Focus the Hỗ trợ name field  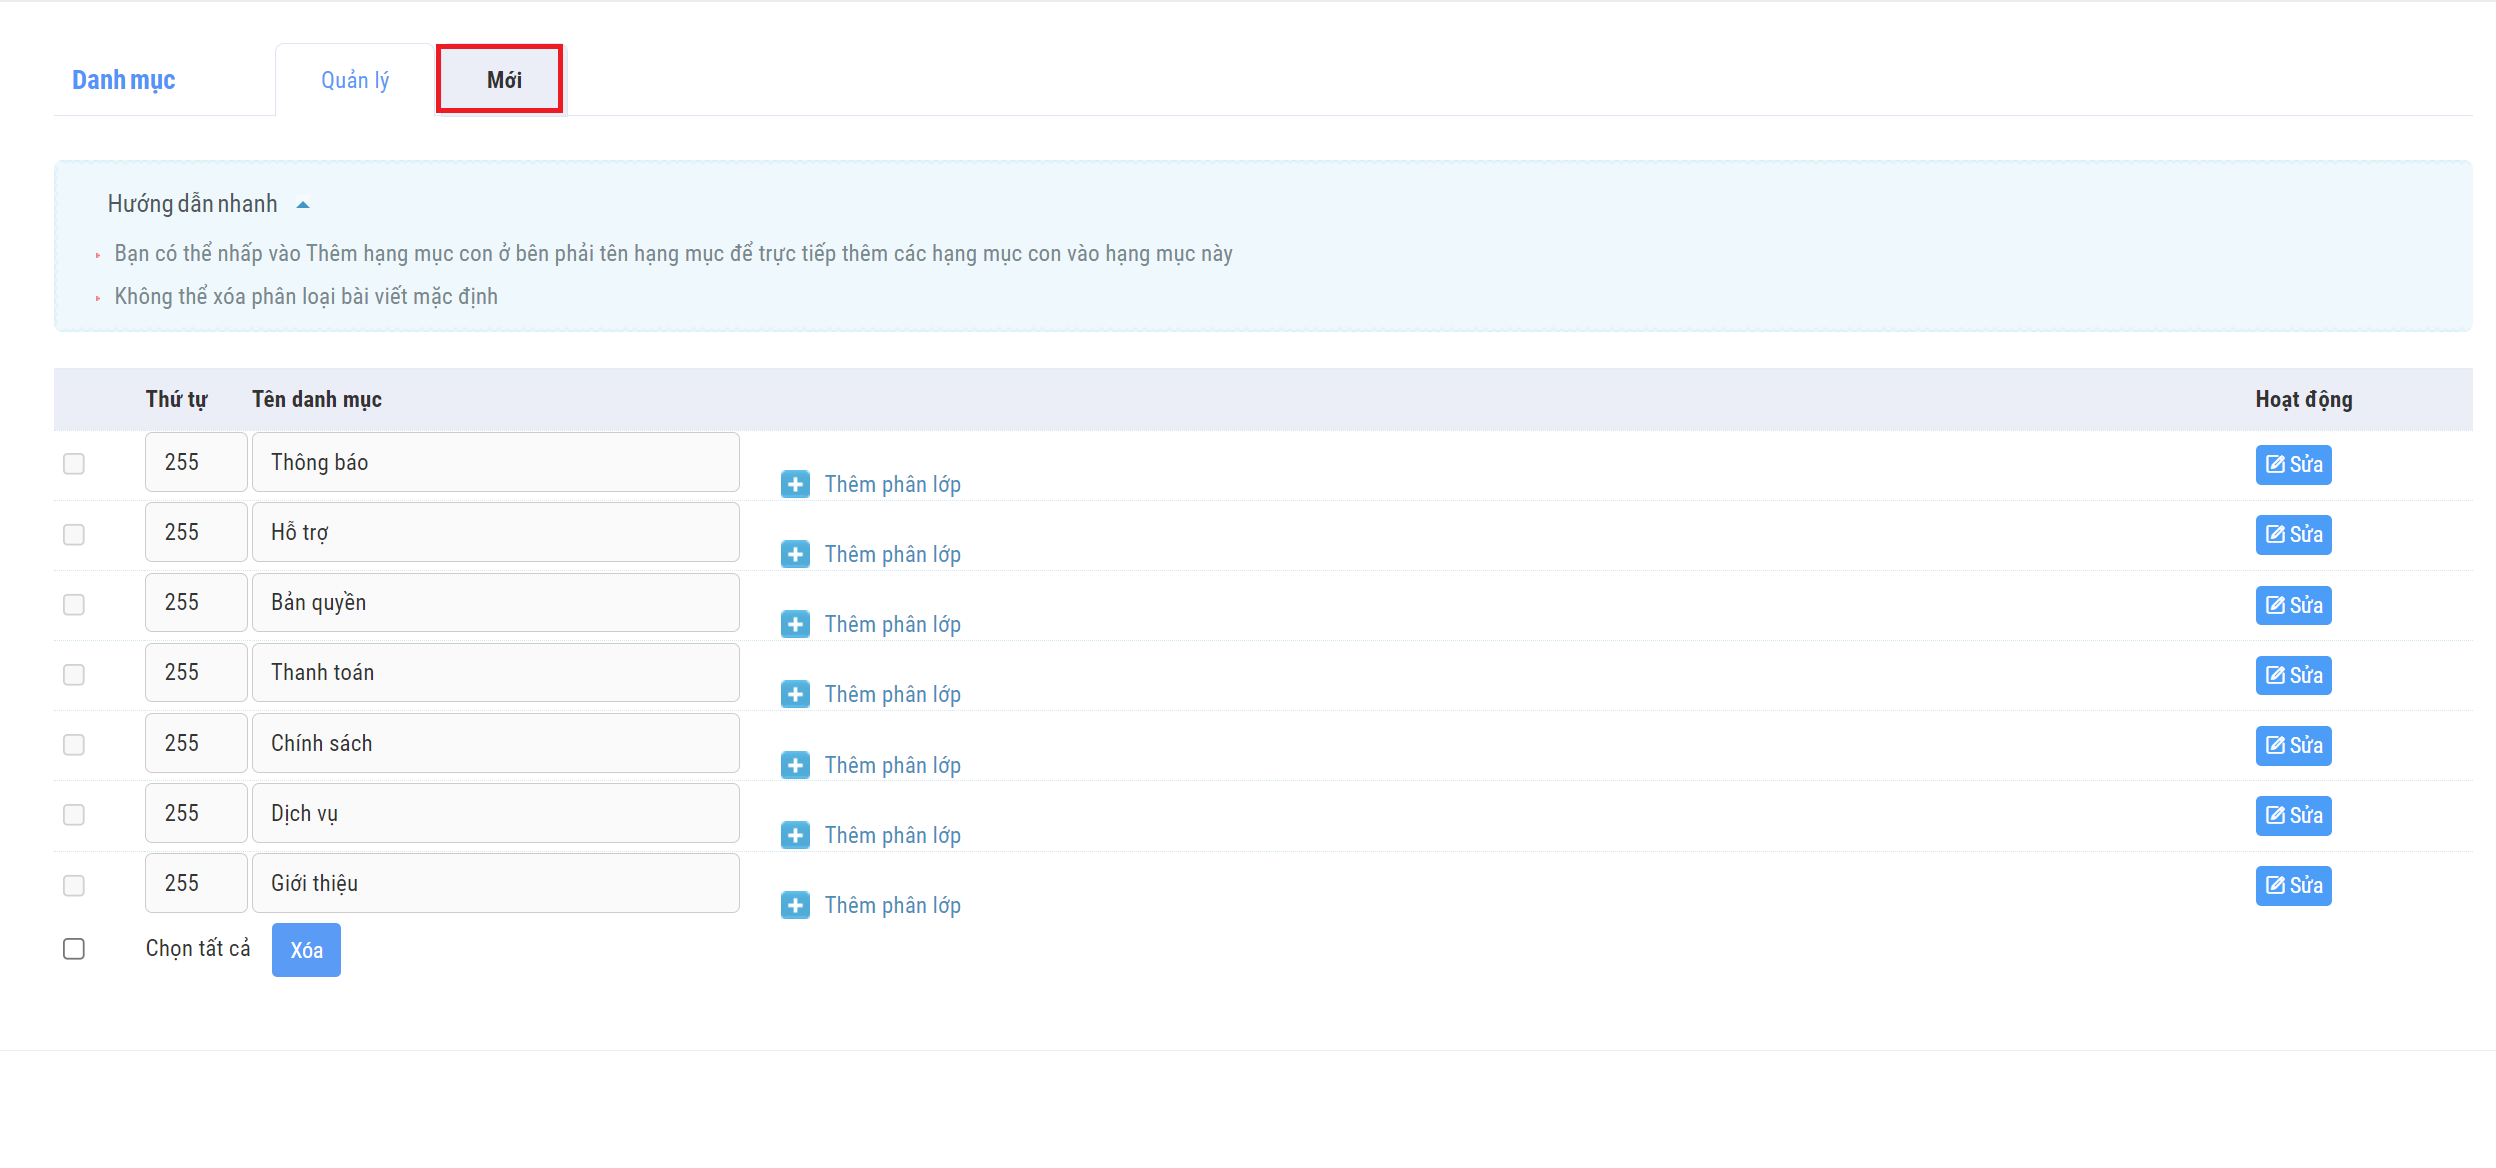coord(495,533)
